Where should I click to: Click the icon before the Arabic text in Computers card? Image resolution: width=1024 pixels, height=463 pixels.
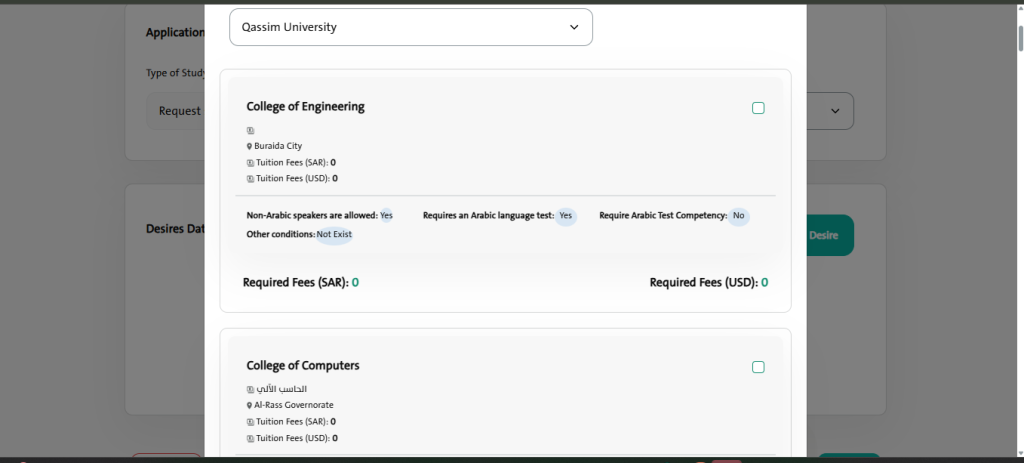(x=250, y=389)
